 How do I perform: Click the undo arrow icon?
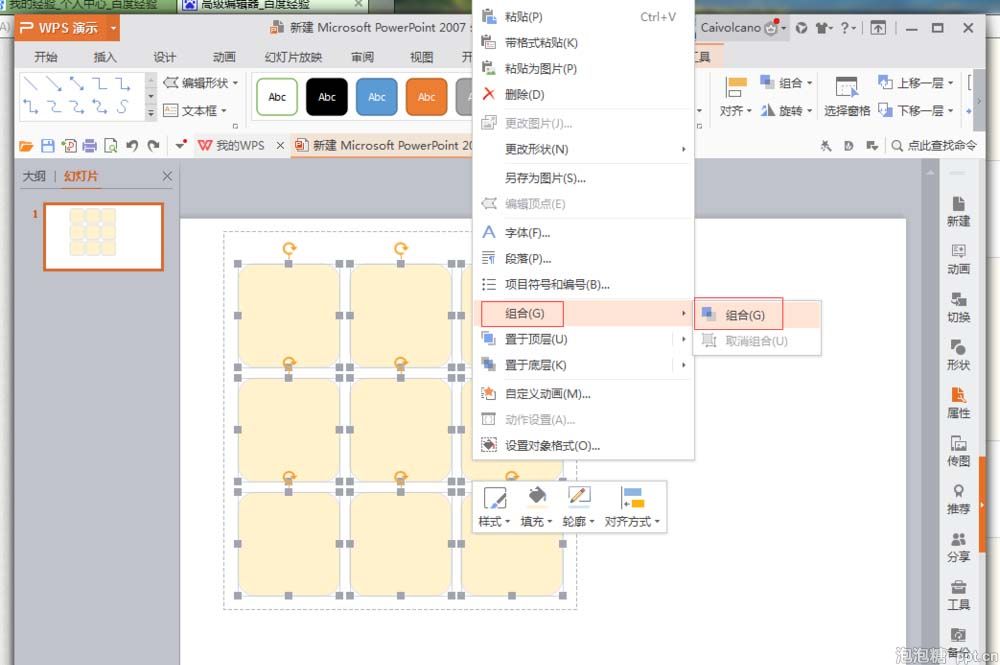(132, 146)
